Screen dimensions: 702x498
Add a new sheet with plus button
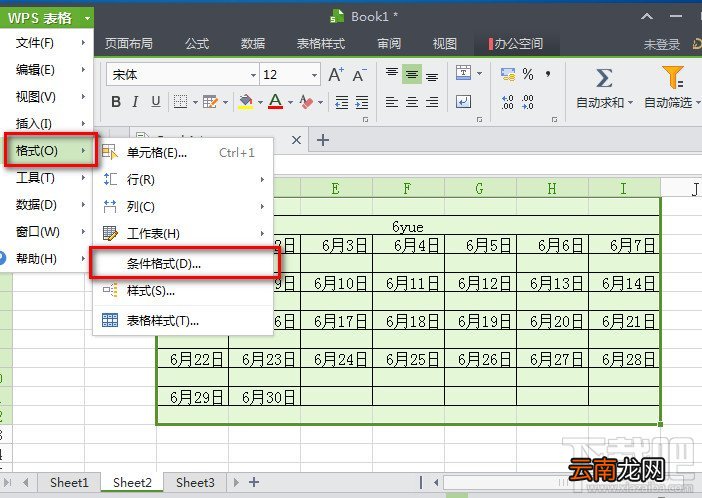[254, 482]
